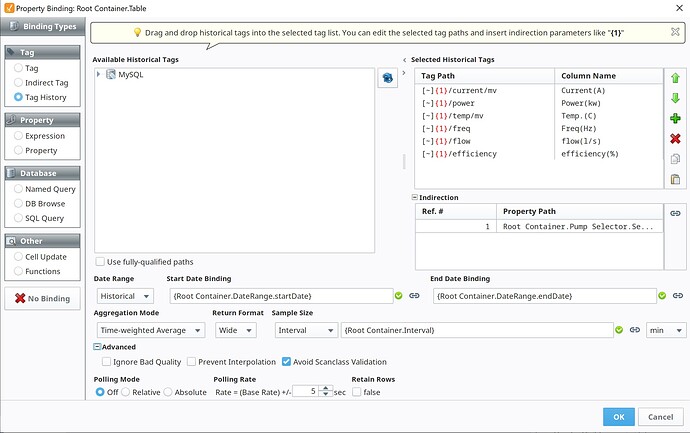The height and width of the screenshot is (433, 690).
Task: Click the MySQL database provider icon
Action: [111, 74]
